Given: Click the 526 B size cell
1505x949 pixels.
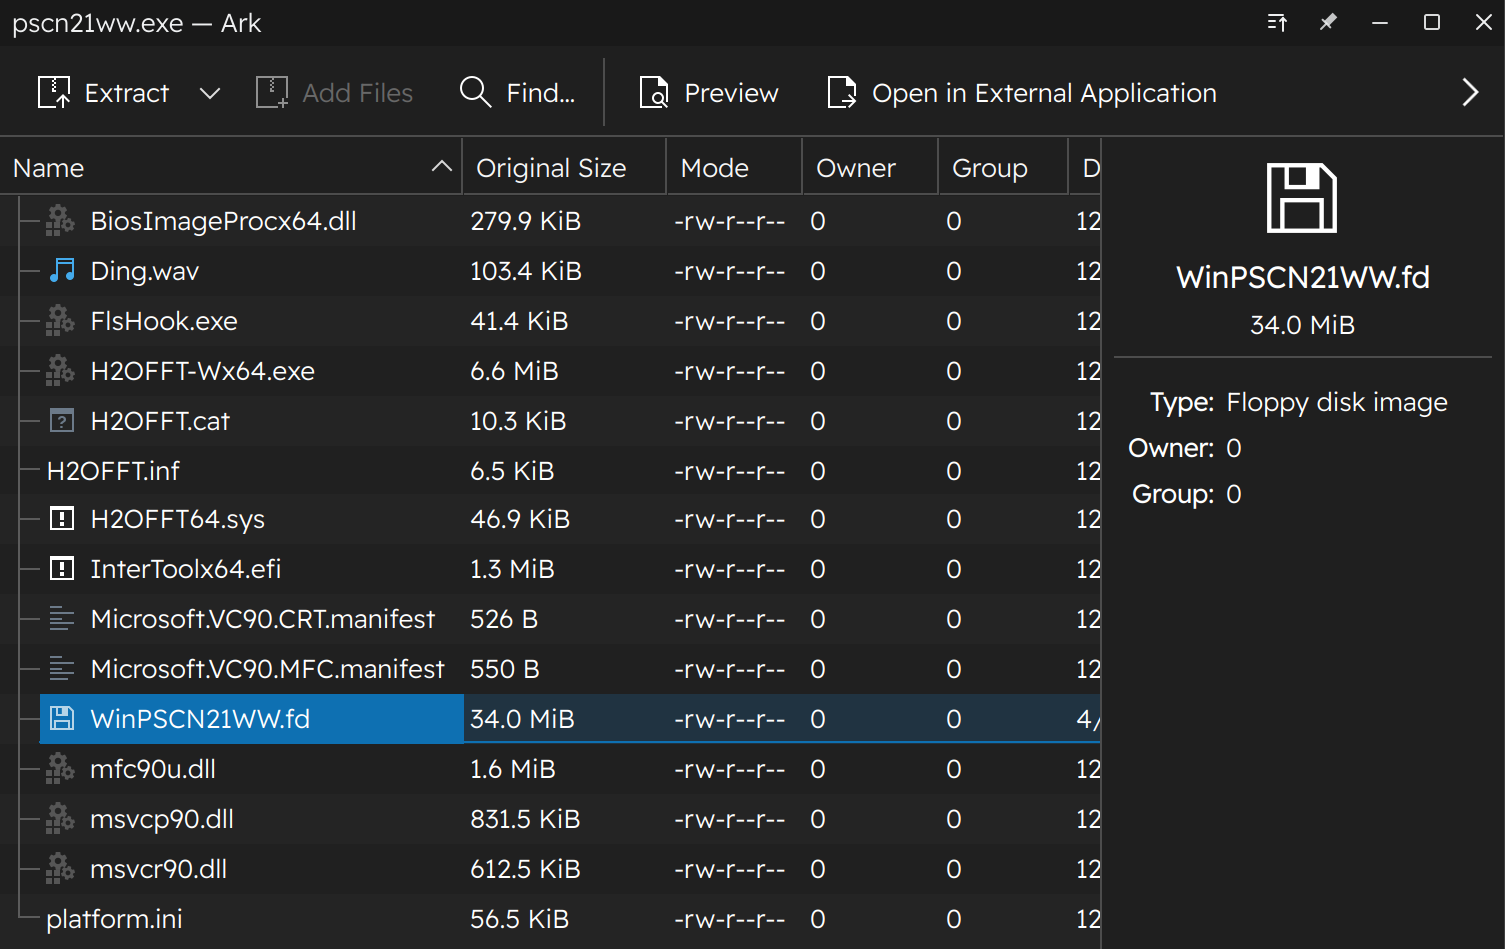Looking at the screenshot, I should pos(504,619).
